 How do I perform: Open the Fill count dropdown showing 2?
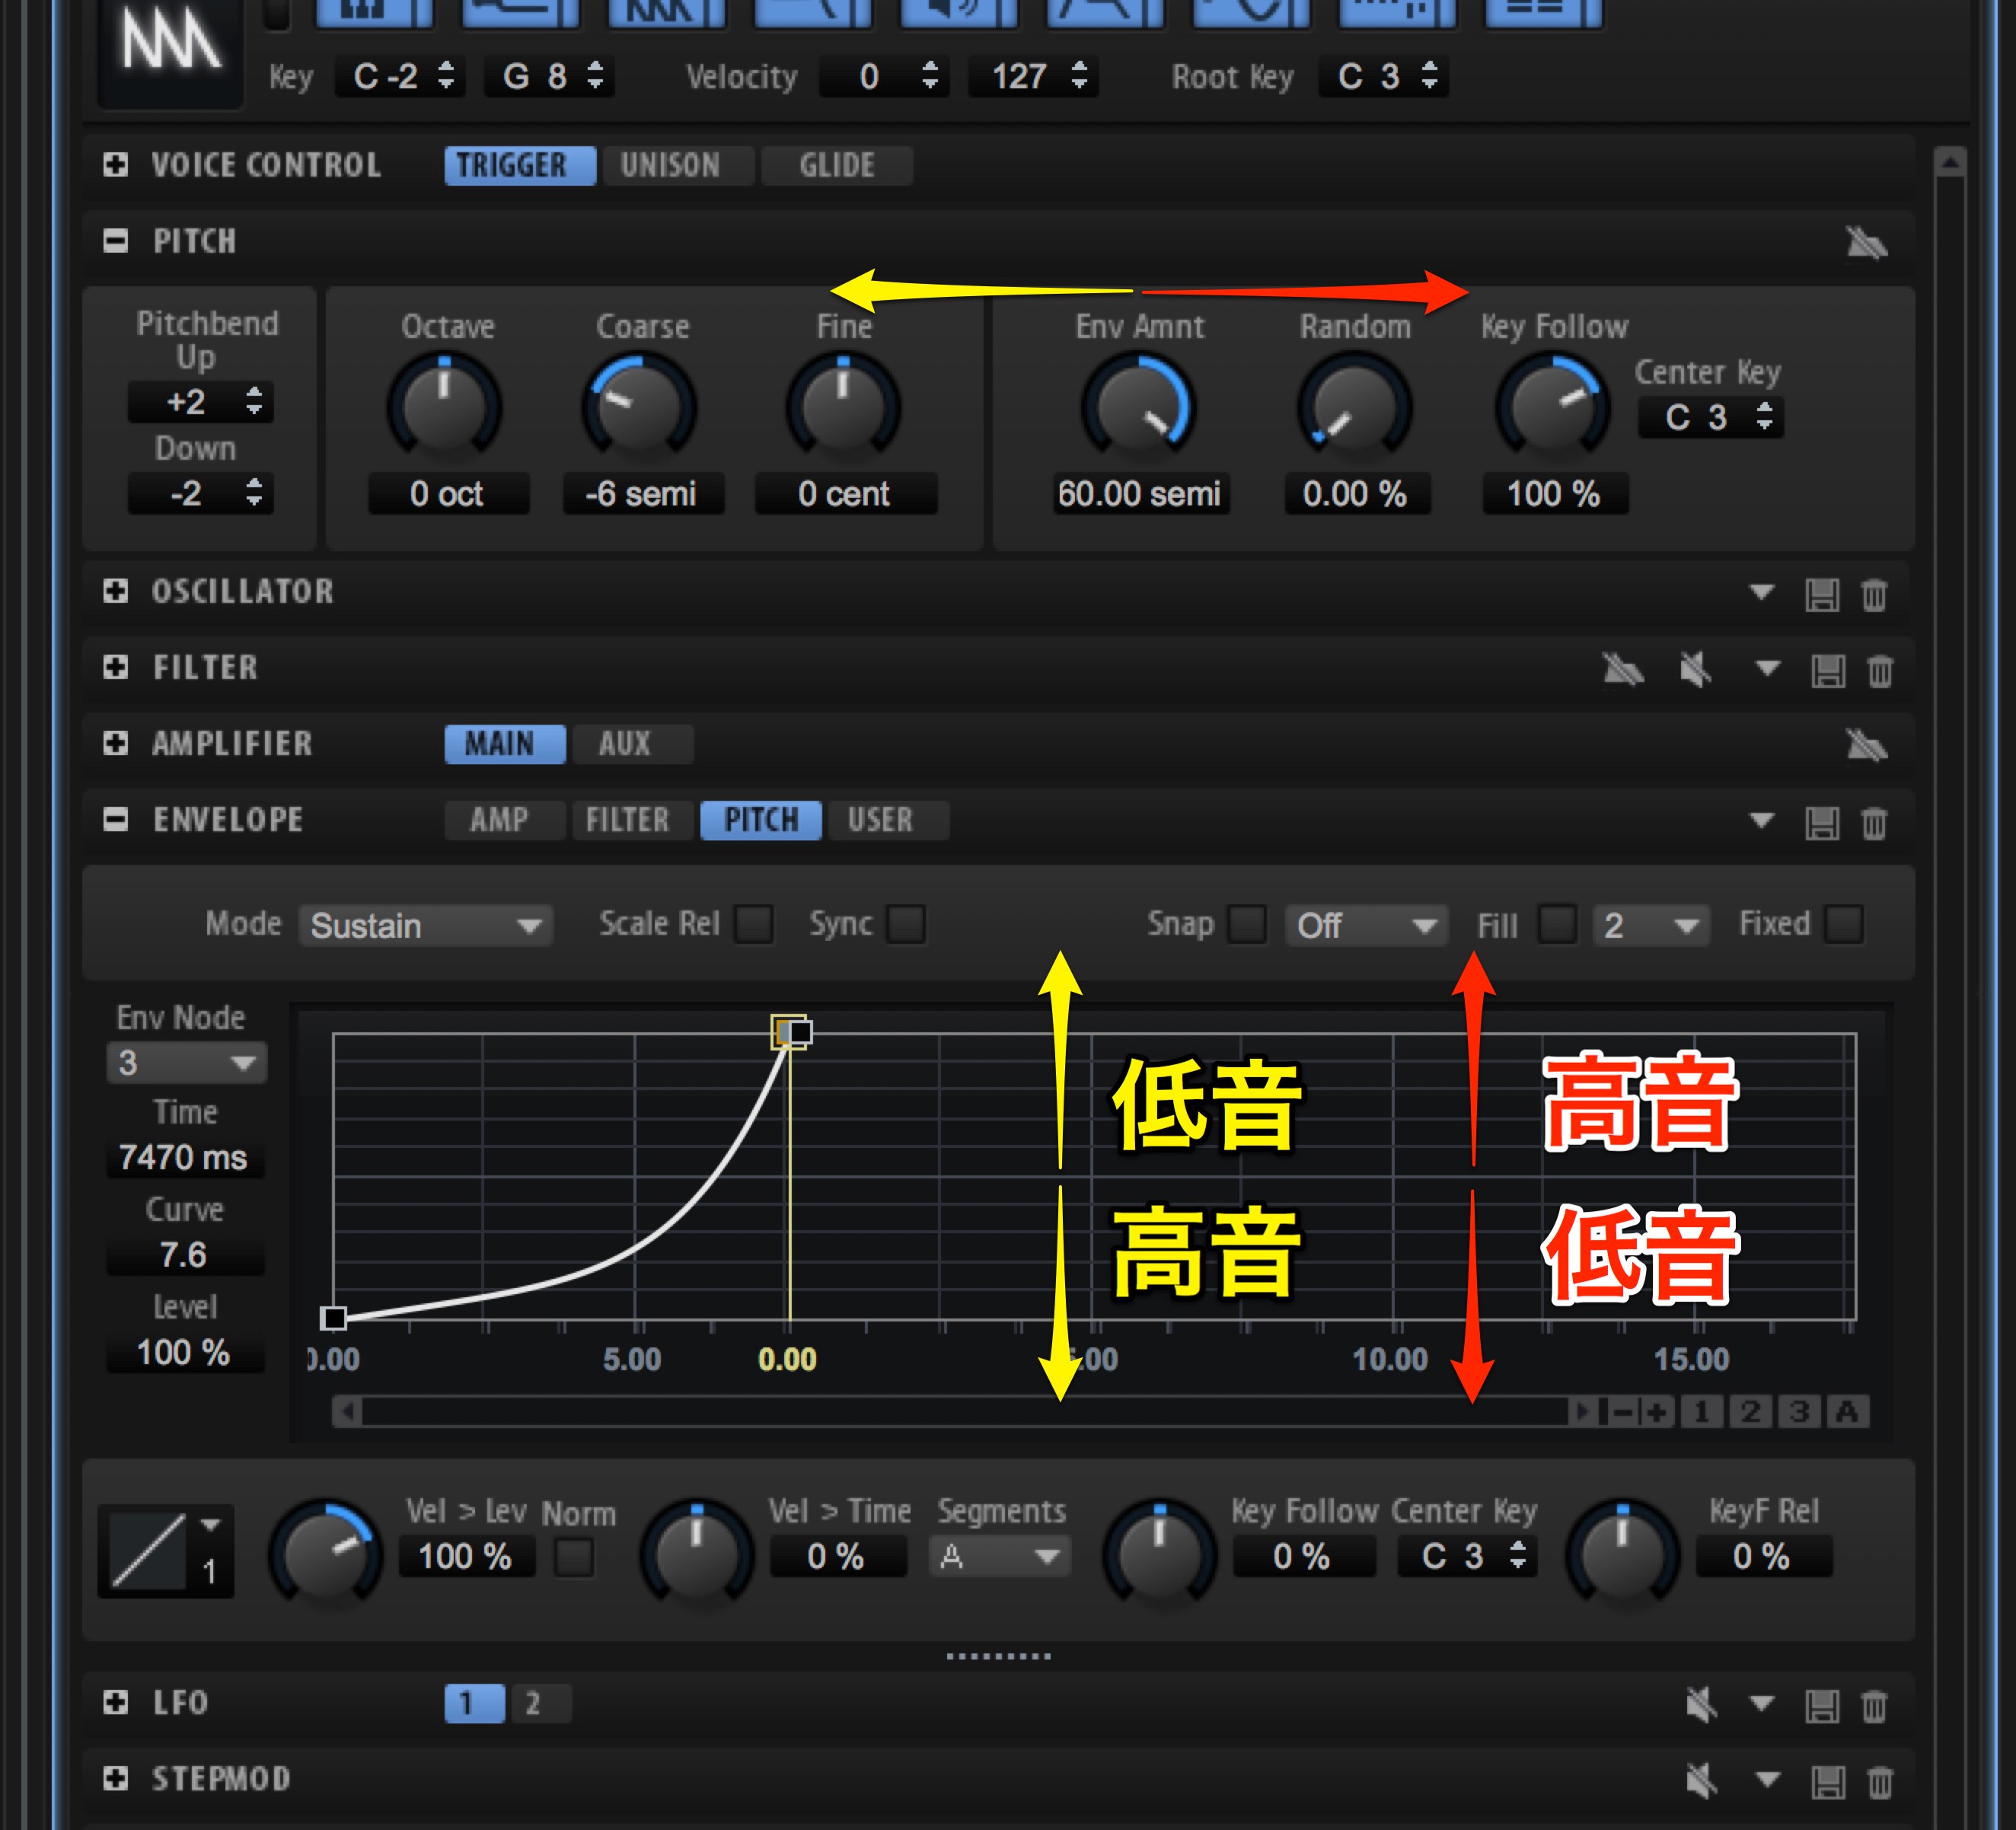click(x=1652, y=925)
